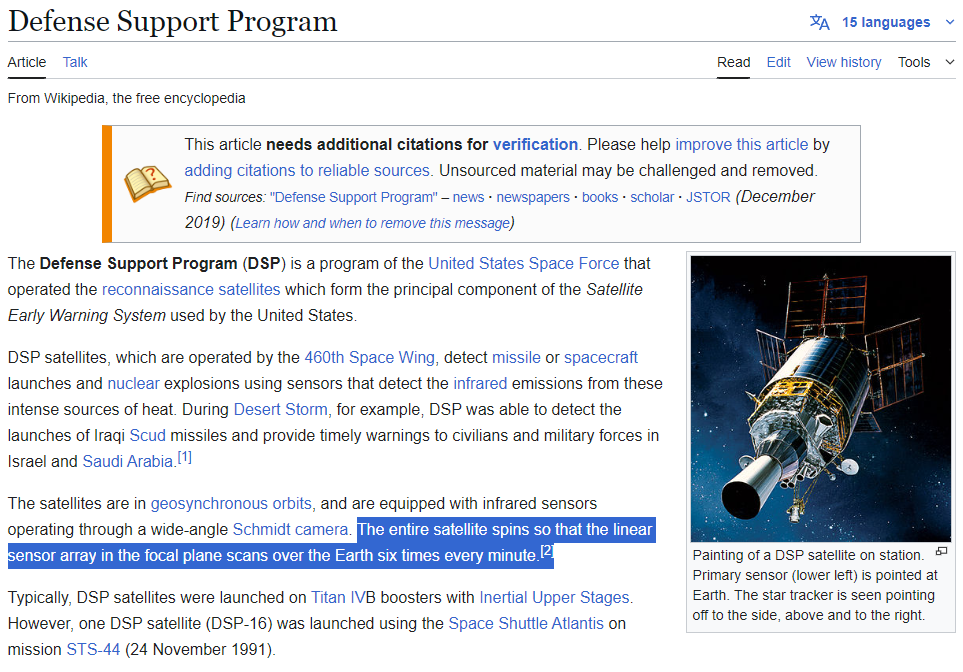Expand the Tools chevron arrow
Viewport: 963px width, 672px height.
click(949, 62)
